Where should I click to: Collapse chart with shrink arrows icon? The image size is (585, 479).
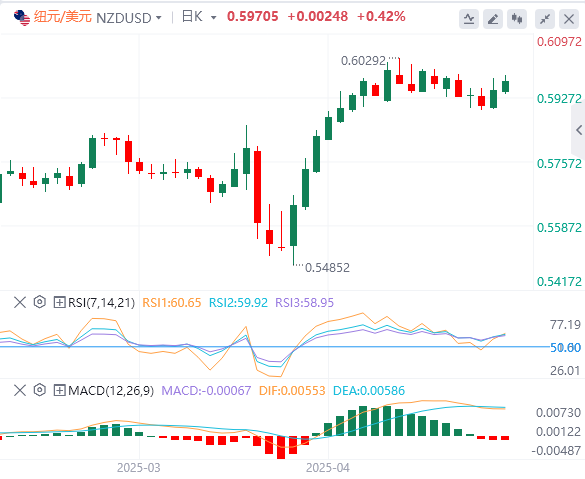[545, 19]
